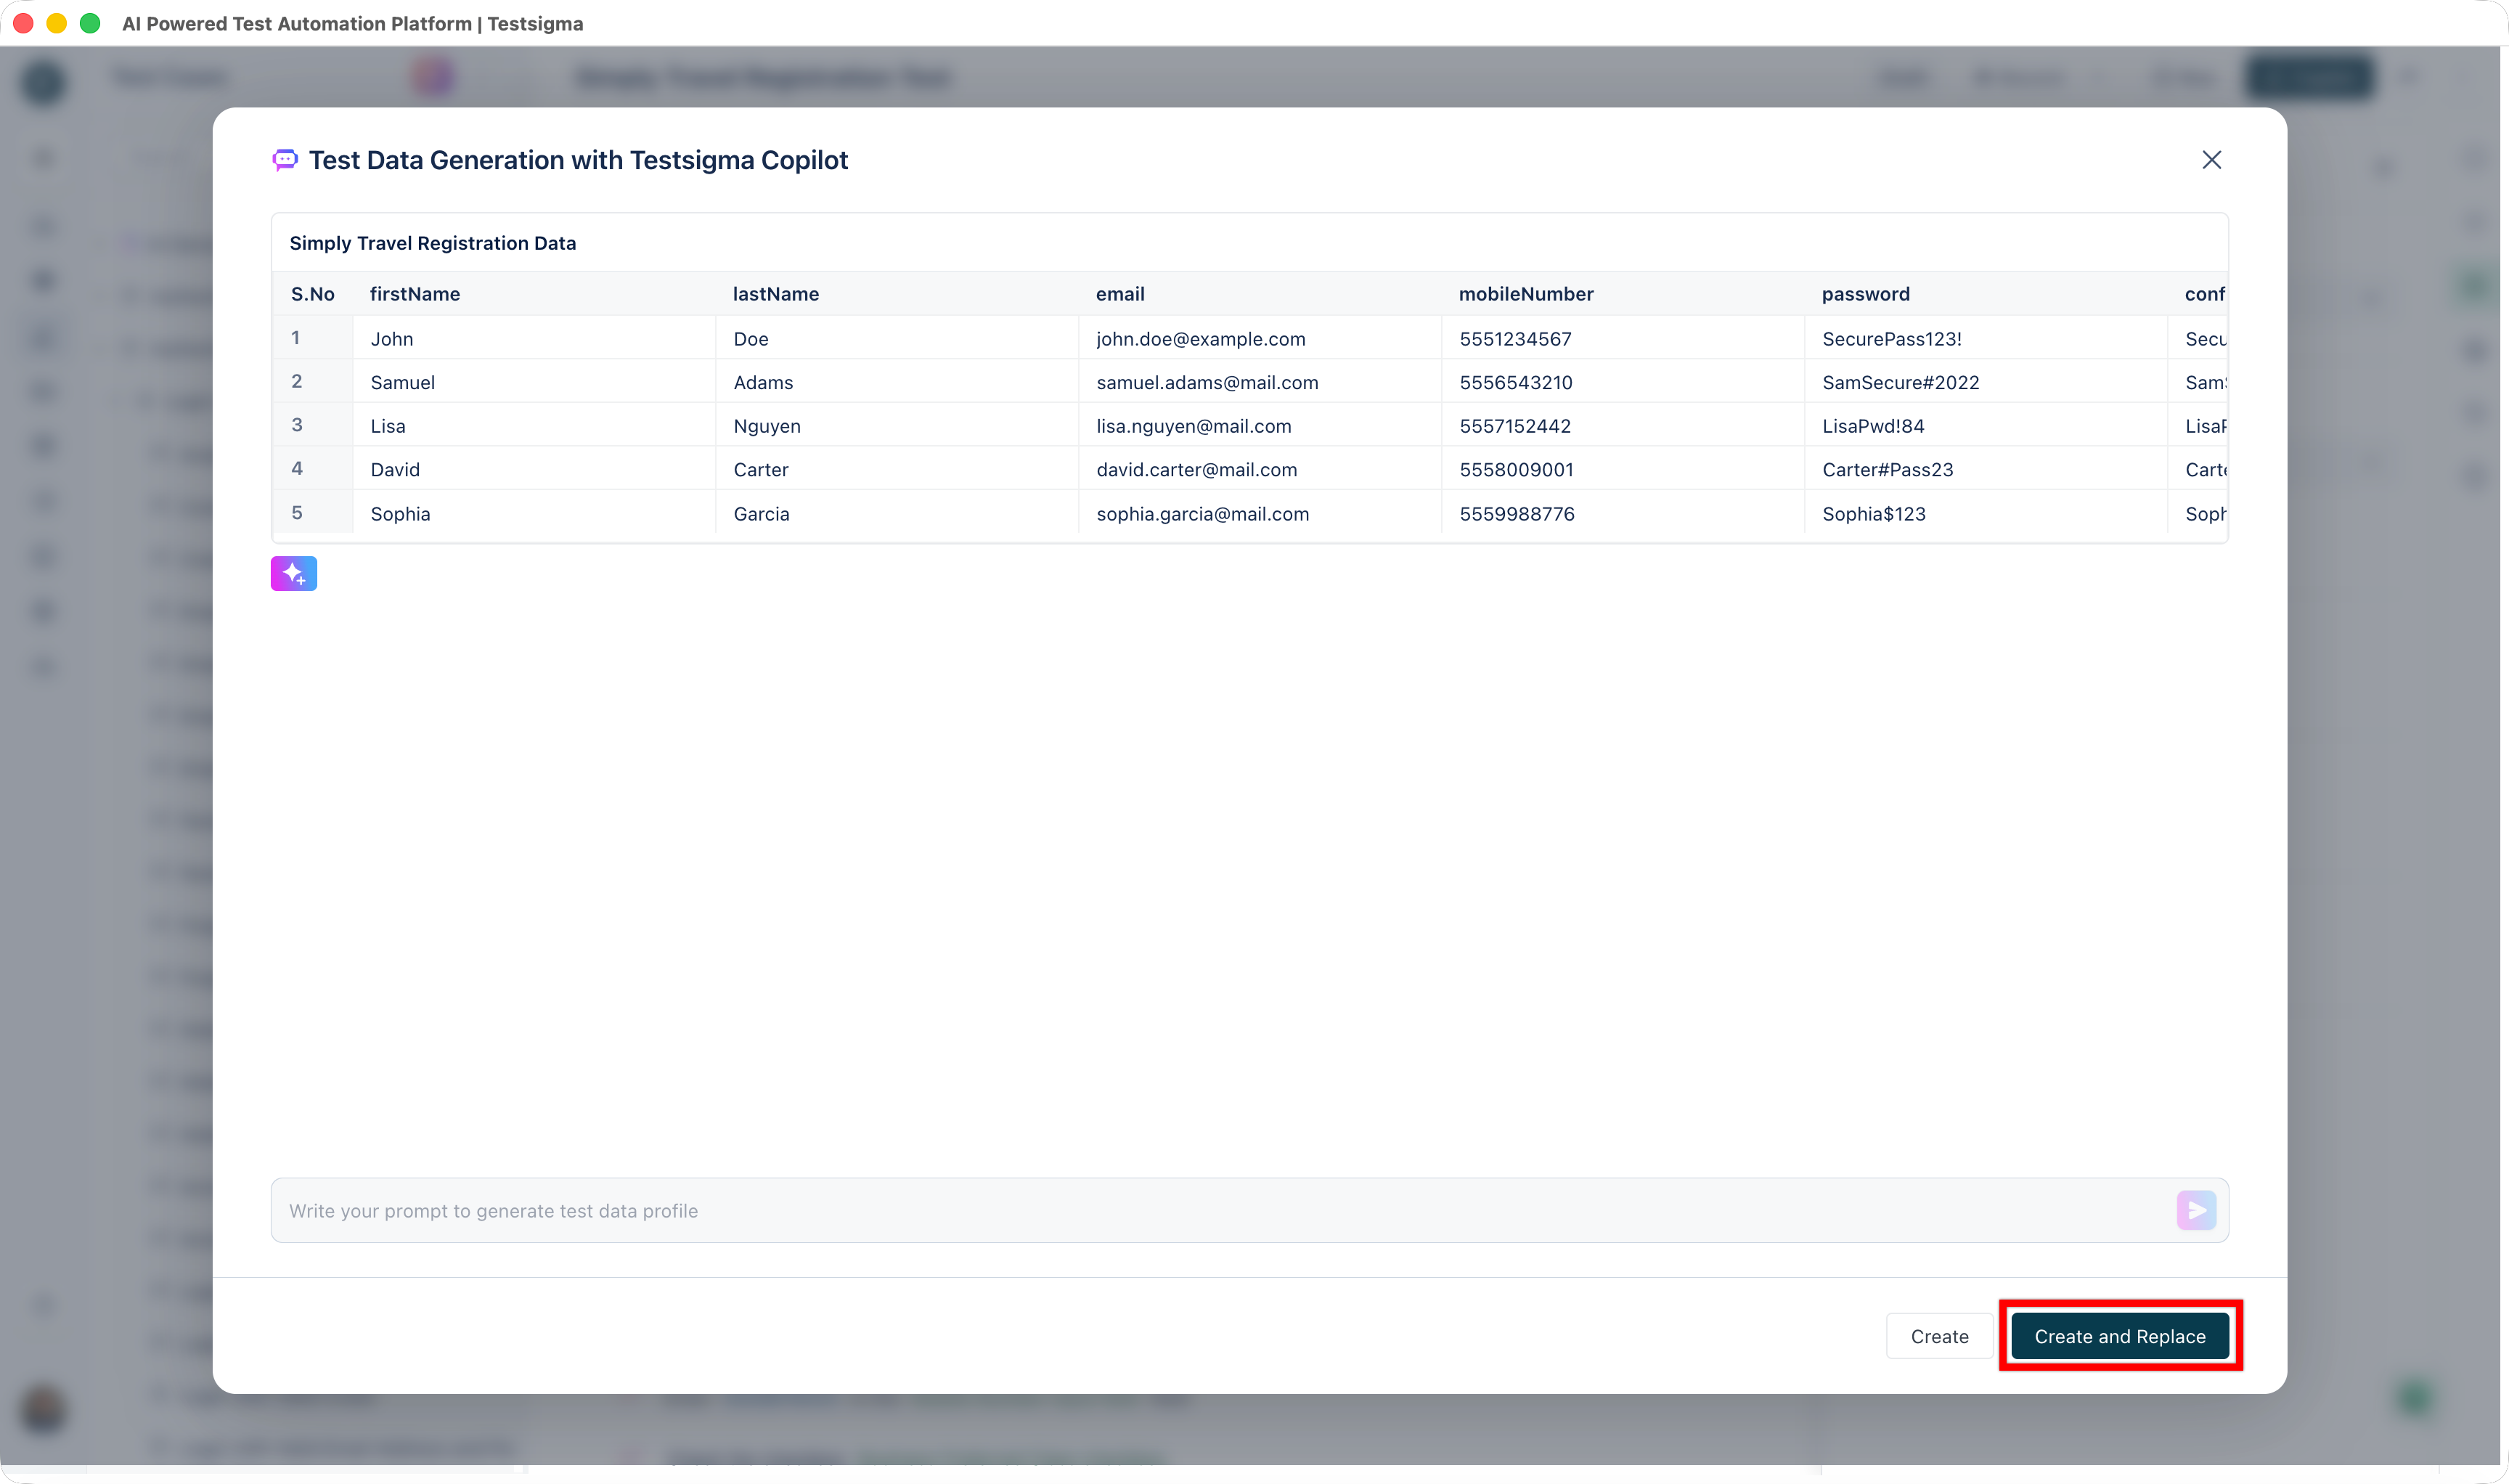
Task: Click the first name cell David
Action: [534, 469]
